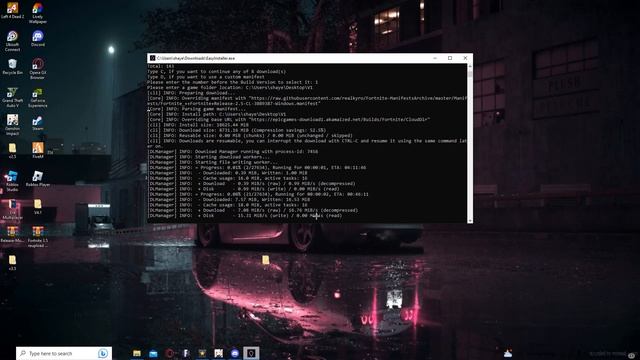Open the Opera GX Browser desktop shortcut
Viewport: 640px width, 360px height.
tap(38, 69)
